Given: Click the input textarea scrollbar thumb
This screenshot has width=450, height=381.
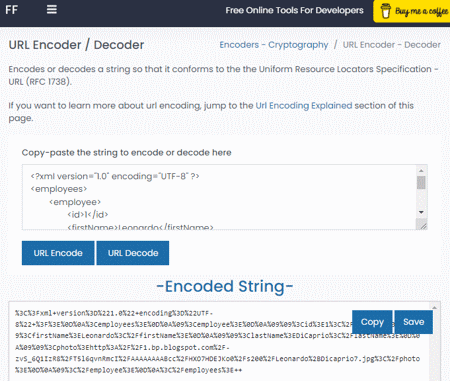Looking at the screenshot, I should pyautogui.click(x=421, y=183).
